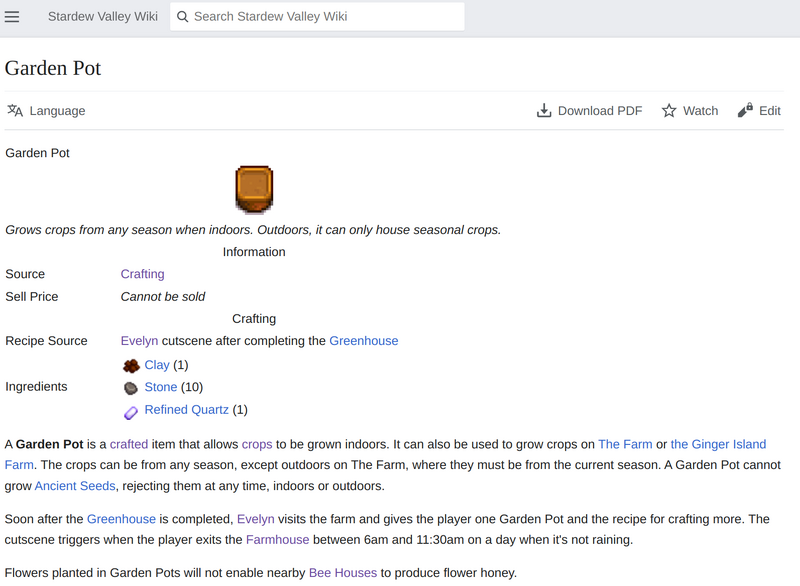Screen dimensions: 800x586
Task: Click the 'Information' infobox header
Action: [x=254, y=252]
